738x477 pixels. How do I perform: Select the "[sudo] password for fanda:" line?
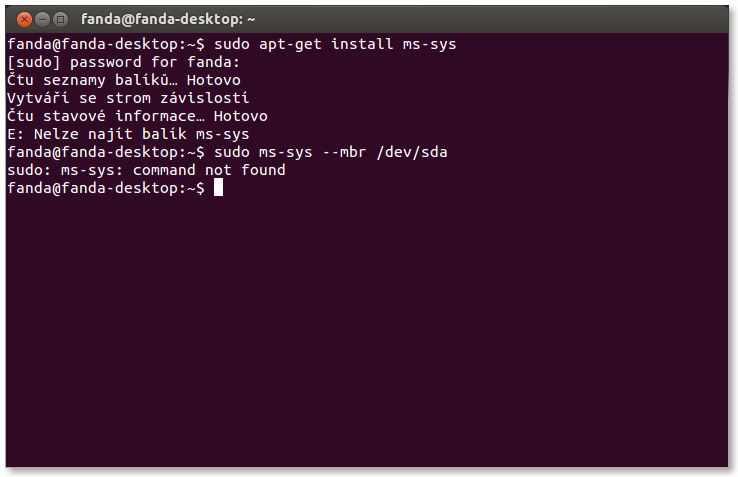pos(123,62)
